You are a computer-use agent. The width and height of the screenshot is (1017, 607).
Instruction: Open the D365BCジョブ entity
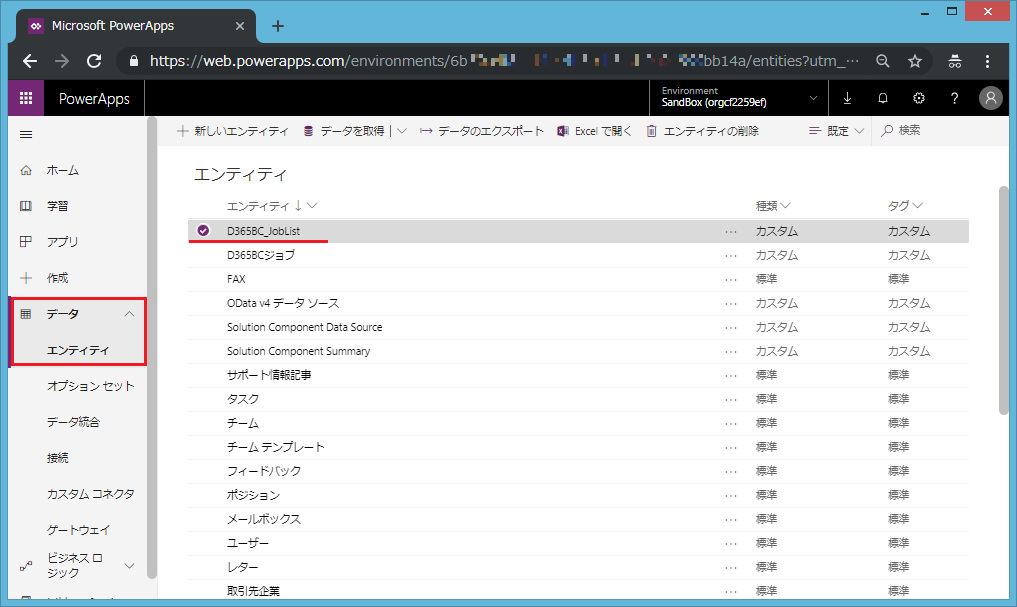click(x=261, y=256)
